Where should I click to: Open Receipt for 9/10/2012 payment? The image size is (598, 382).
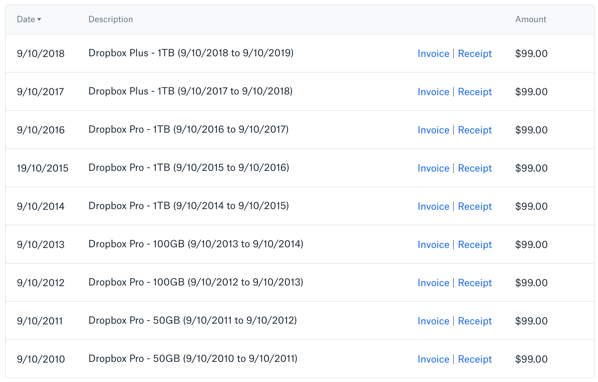click(x=475, y=282)
